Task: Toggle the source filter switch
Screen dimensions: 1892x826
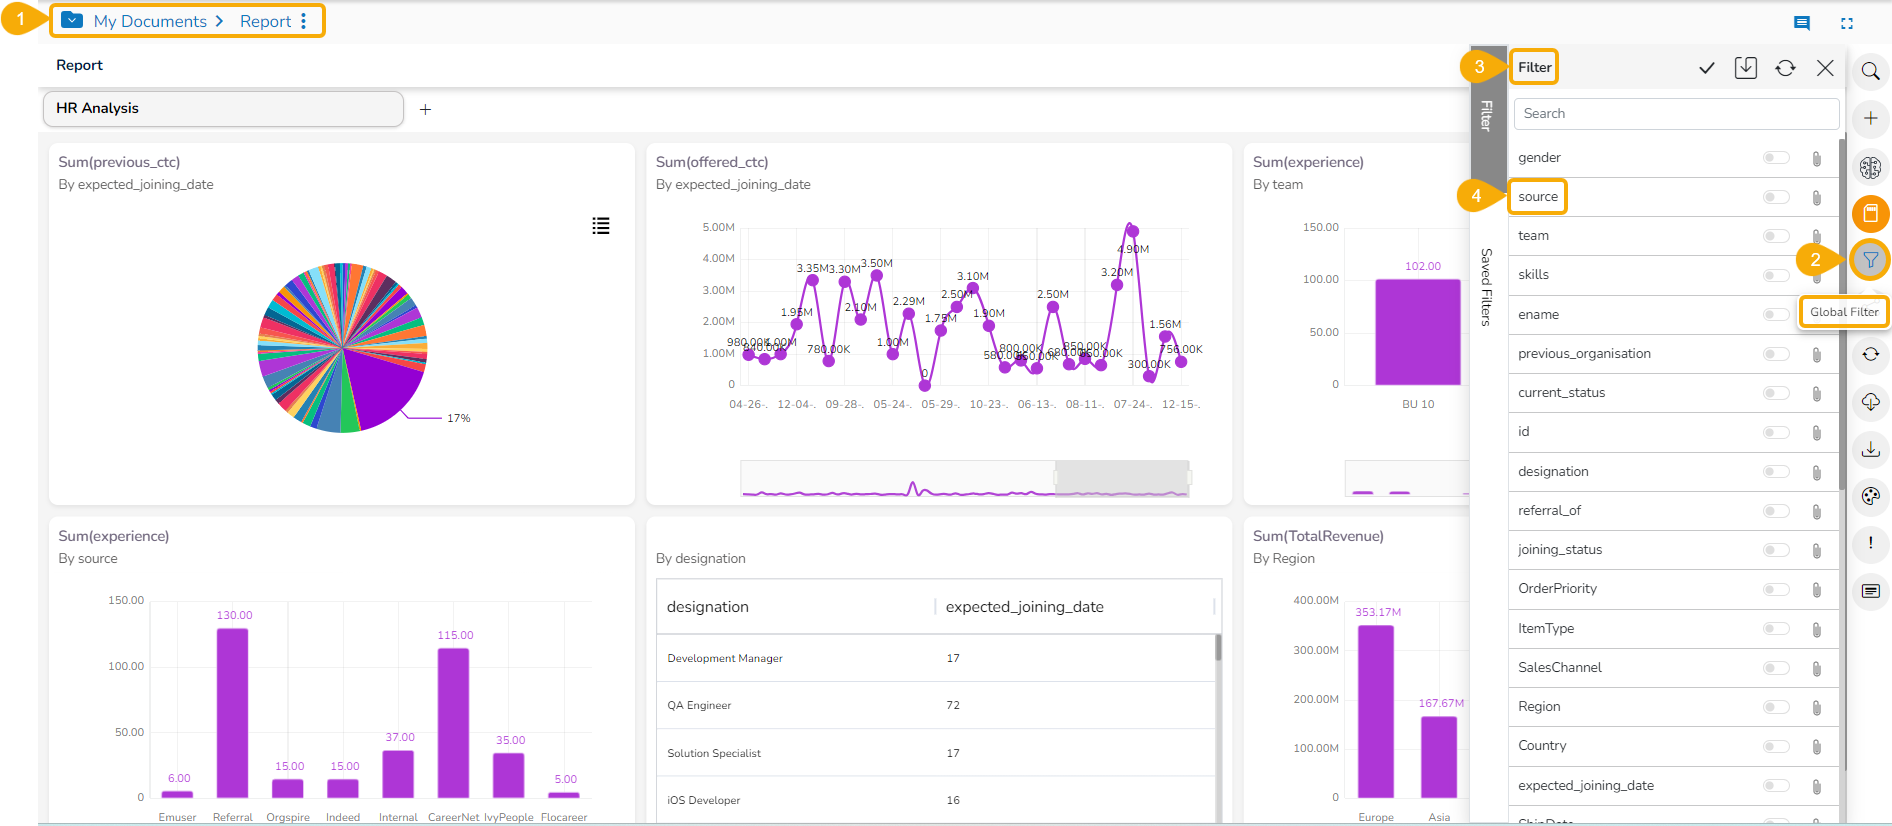Action: tap(1776, 197)
